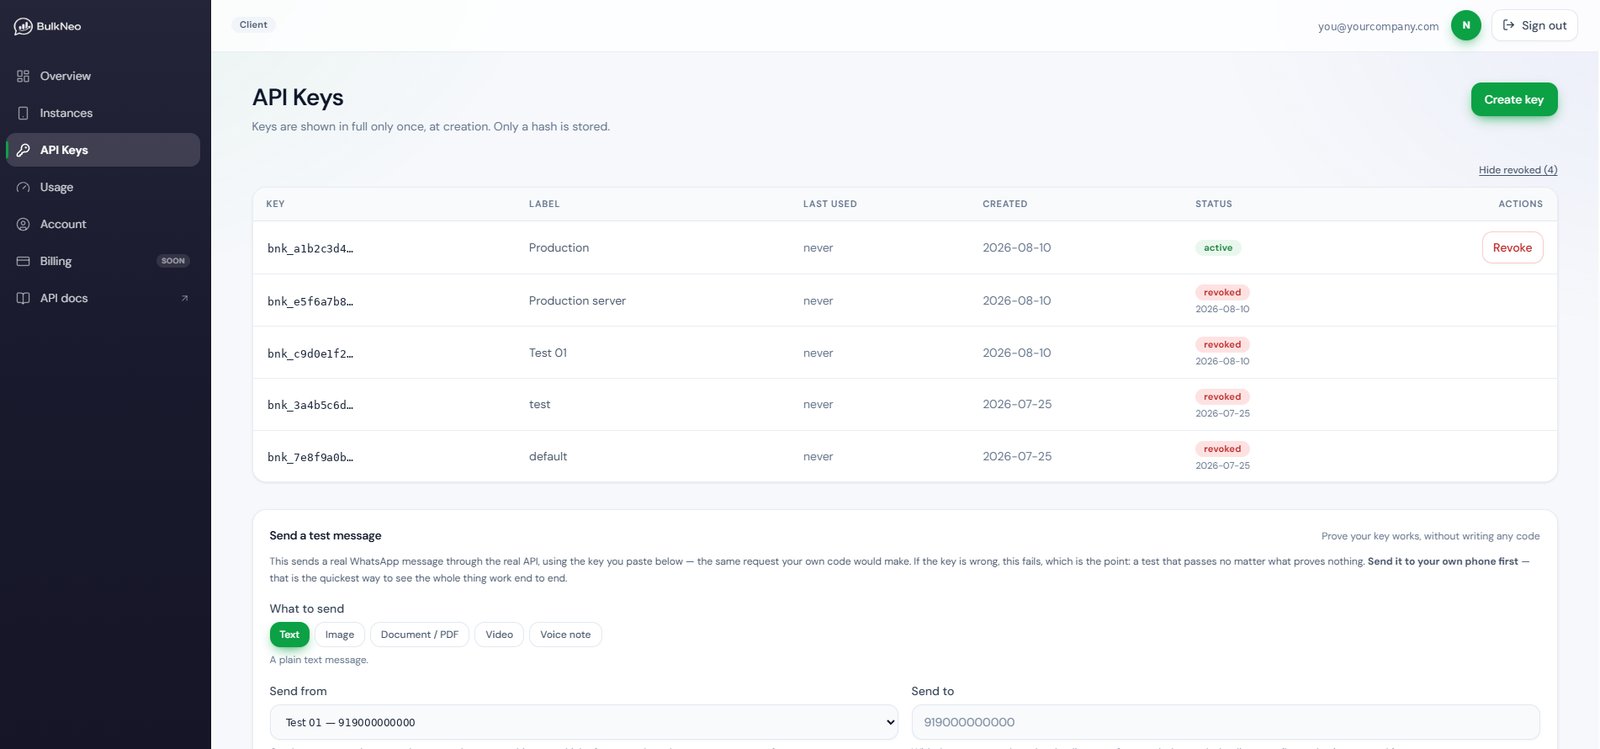
Task: Click the key bnk_7e8f9a0b…
Action: pyautogui.click(x=310, y=457)
